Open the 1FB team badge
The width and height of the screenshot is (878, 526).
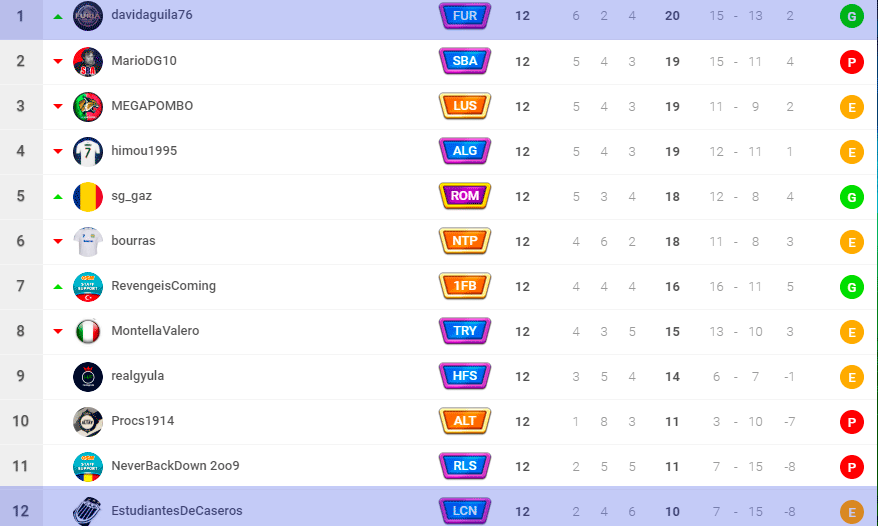(465, 286)
